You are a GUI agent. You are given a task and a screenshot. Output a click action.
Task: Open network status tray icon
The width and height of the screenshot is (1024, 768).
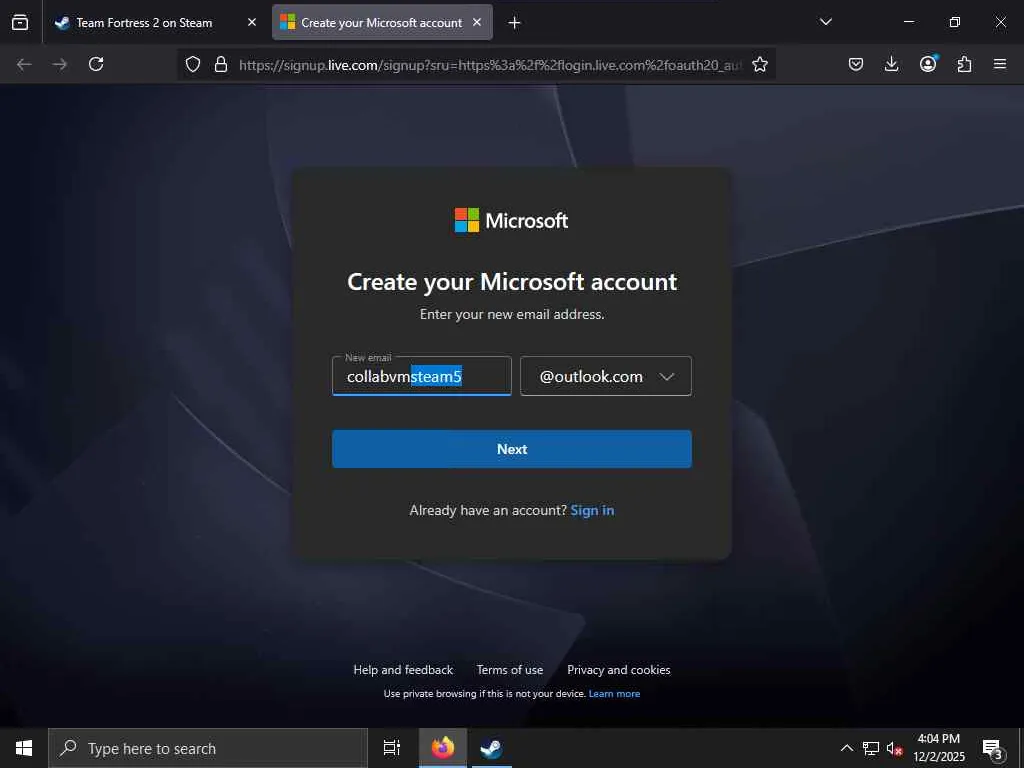tap(871, 748)
